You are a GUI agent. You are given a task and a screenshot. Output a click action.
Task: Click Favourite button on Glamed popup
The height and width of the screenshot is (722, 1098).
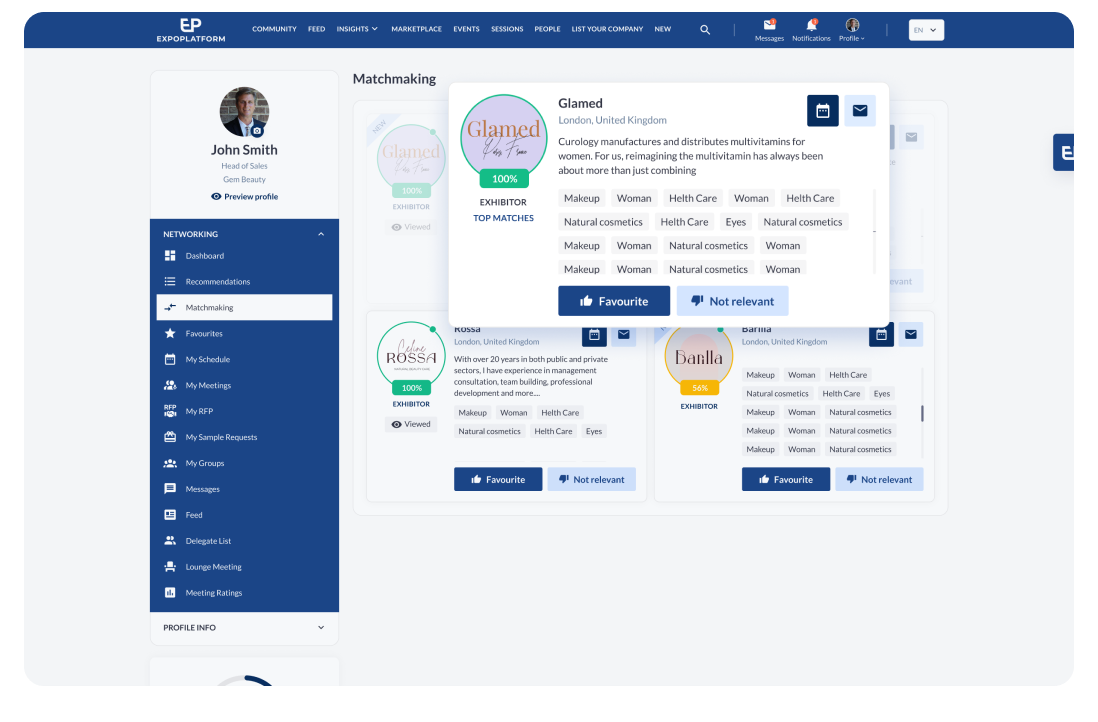[x=613, y=301]
